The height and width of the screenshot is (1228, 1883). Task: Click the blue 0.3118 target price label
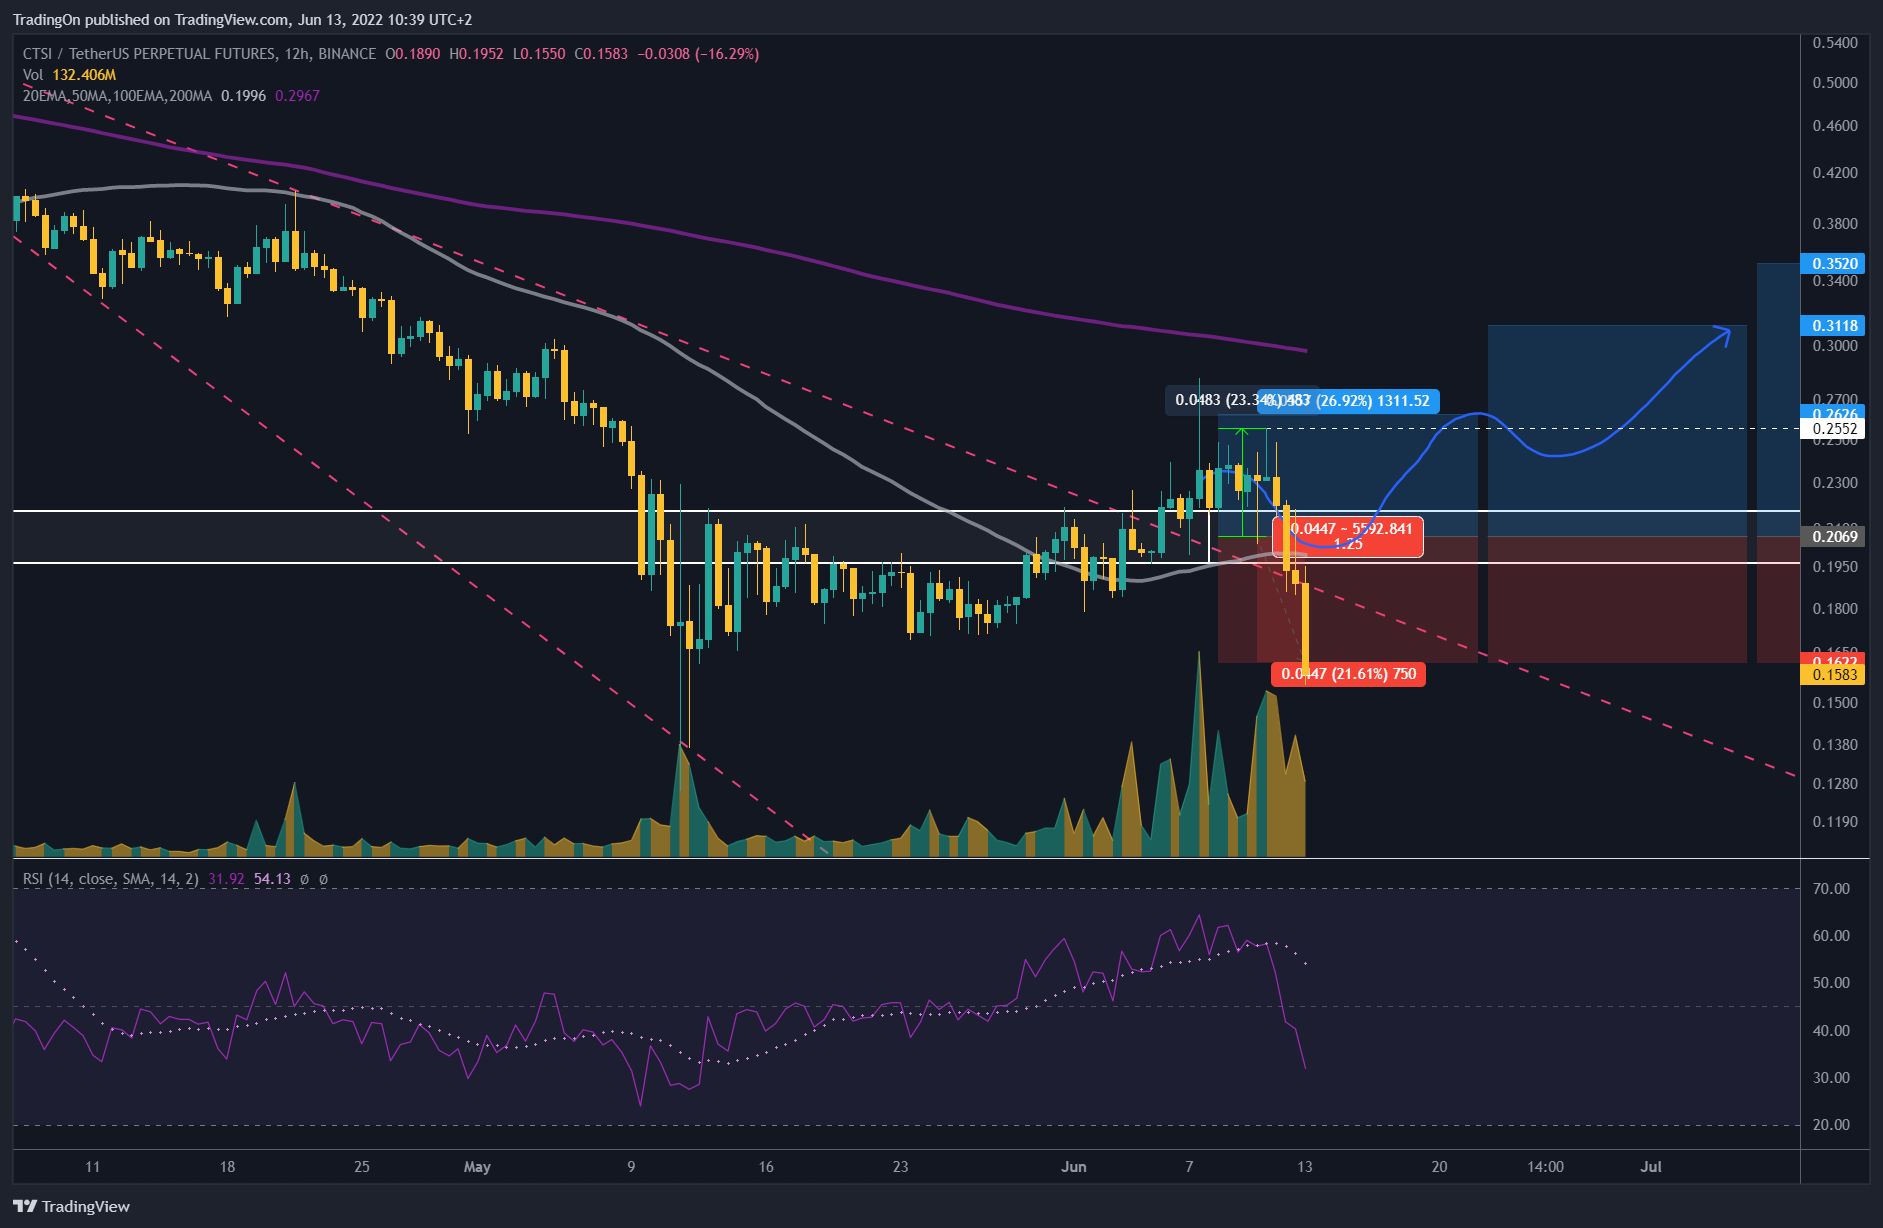[1834, 325]
